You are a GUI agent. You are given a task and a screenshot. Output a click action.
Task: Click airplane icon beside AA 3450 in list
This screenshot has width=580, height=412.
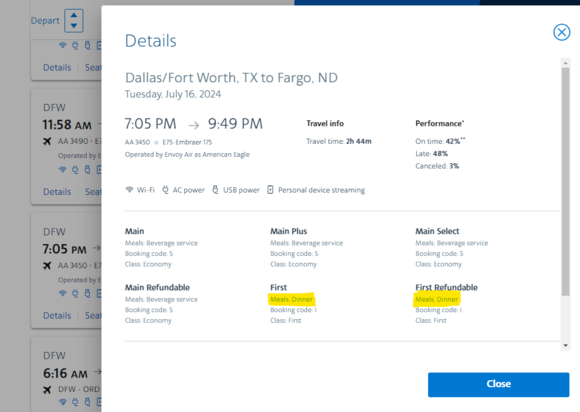click(x=47, y=266)
